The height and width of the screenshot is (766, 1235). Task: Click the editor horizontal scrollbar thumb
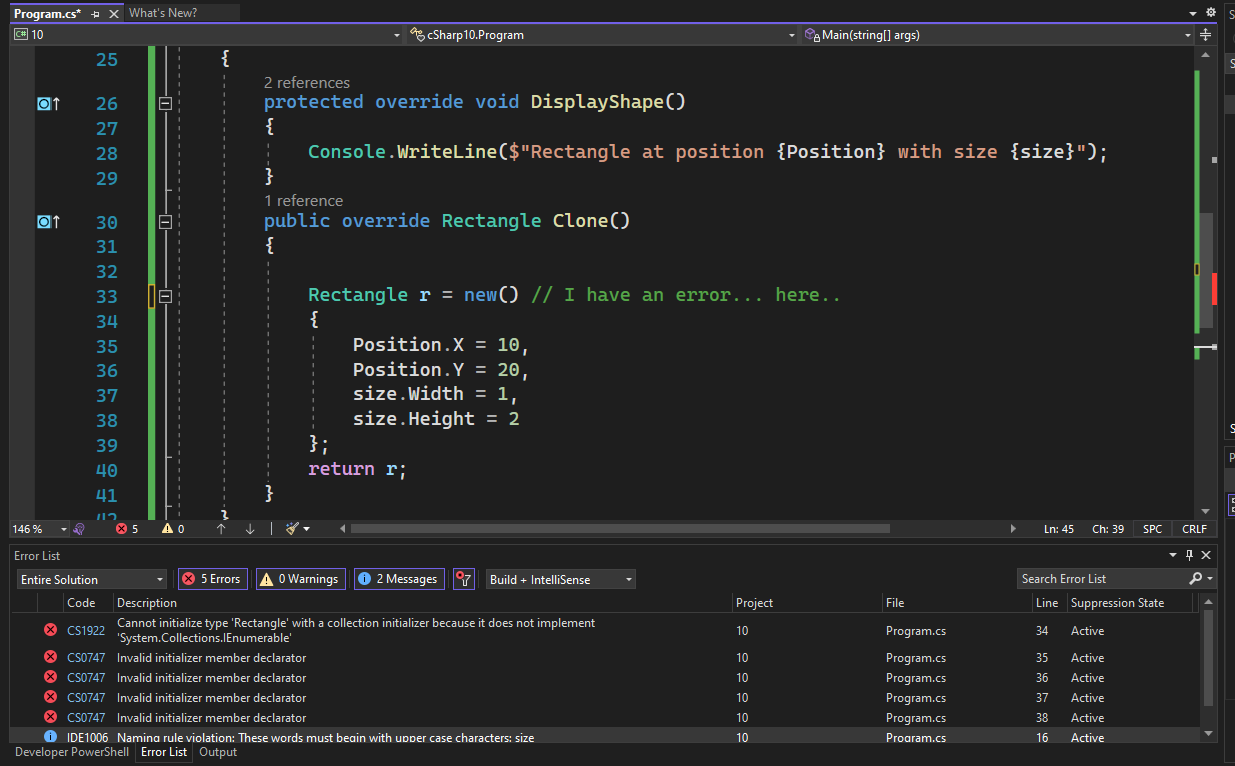point(620,529)
